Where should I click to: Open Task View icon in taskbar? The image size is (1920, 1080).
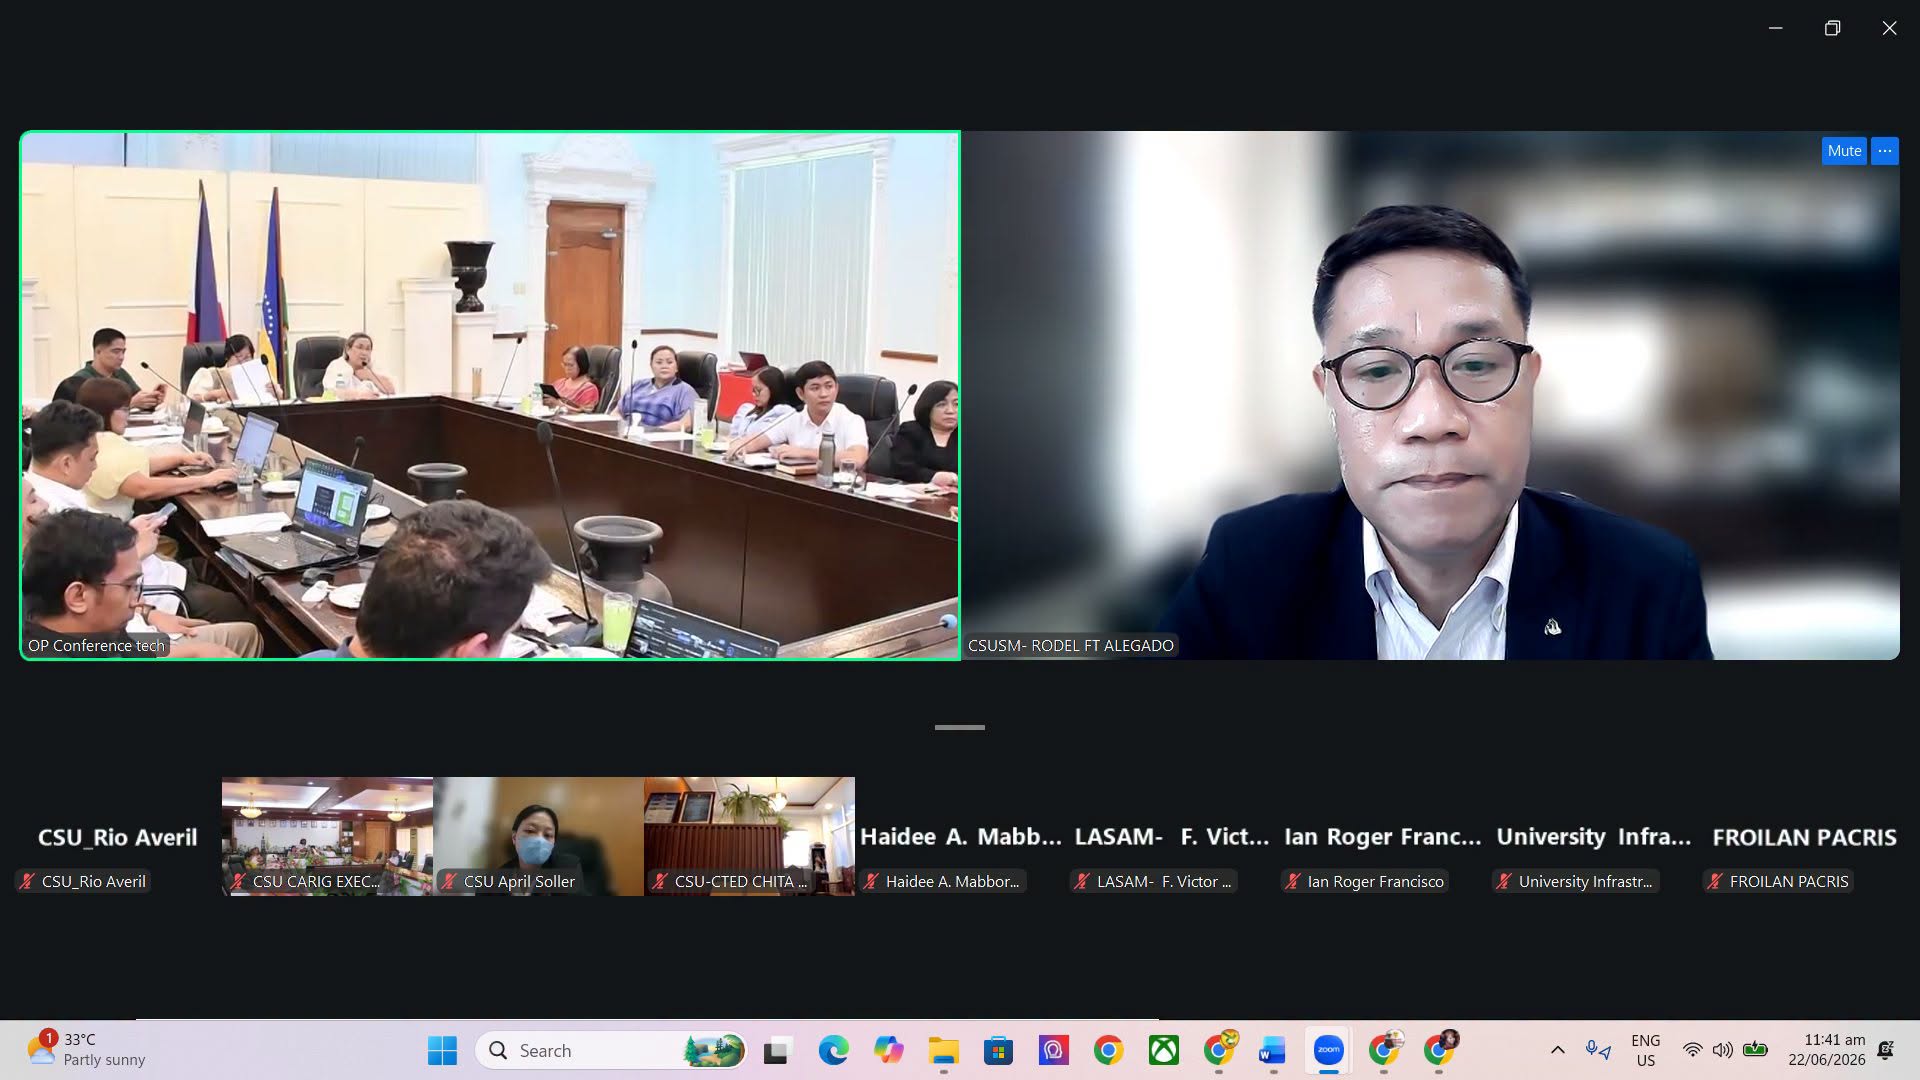coord(776,1050)
